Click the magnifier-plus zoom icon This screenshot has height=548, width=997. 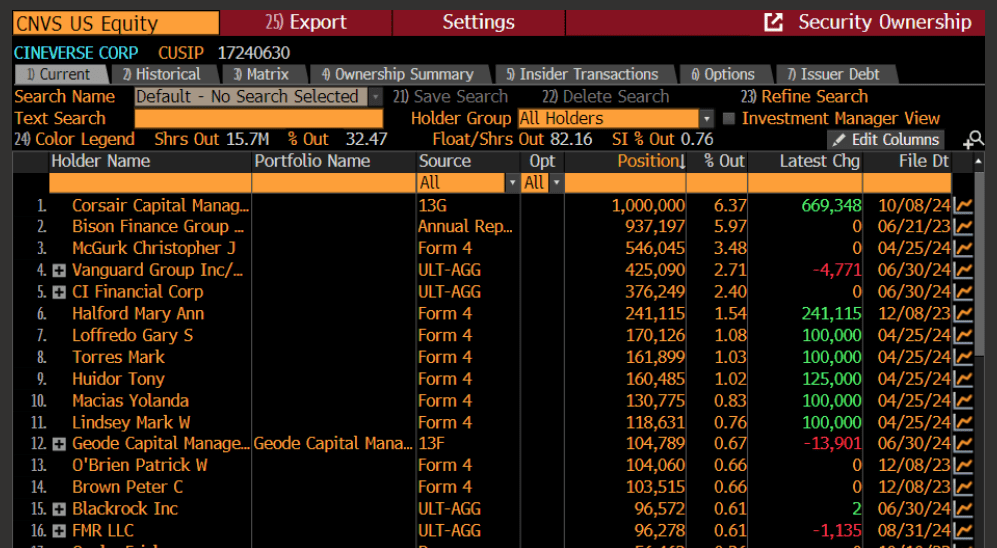tap(973, 140)
